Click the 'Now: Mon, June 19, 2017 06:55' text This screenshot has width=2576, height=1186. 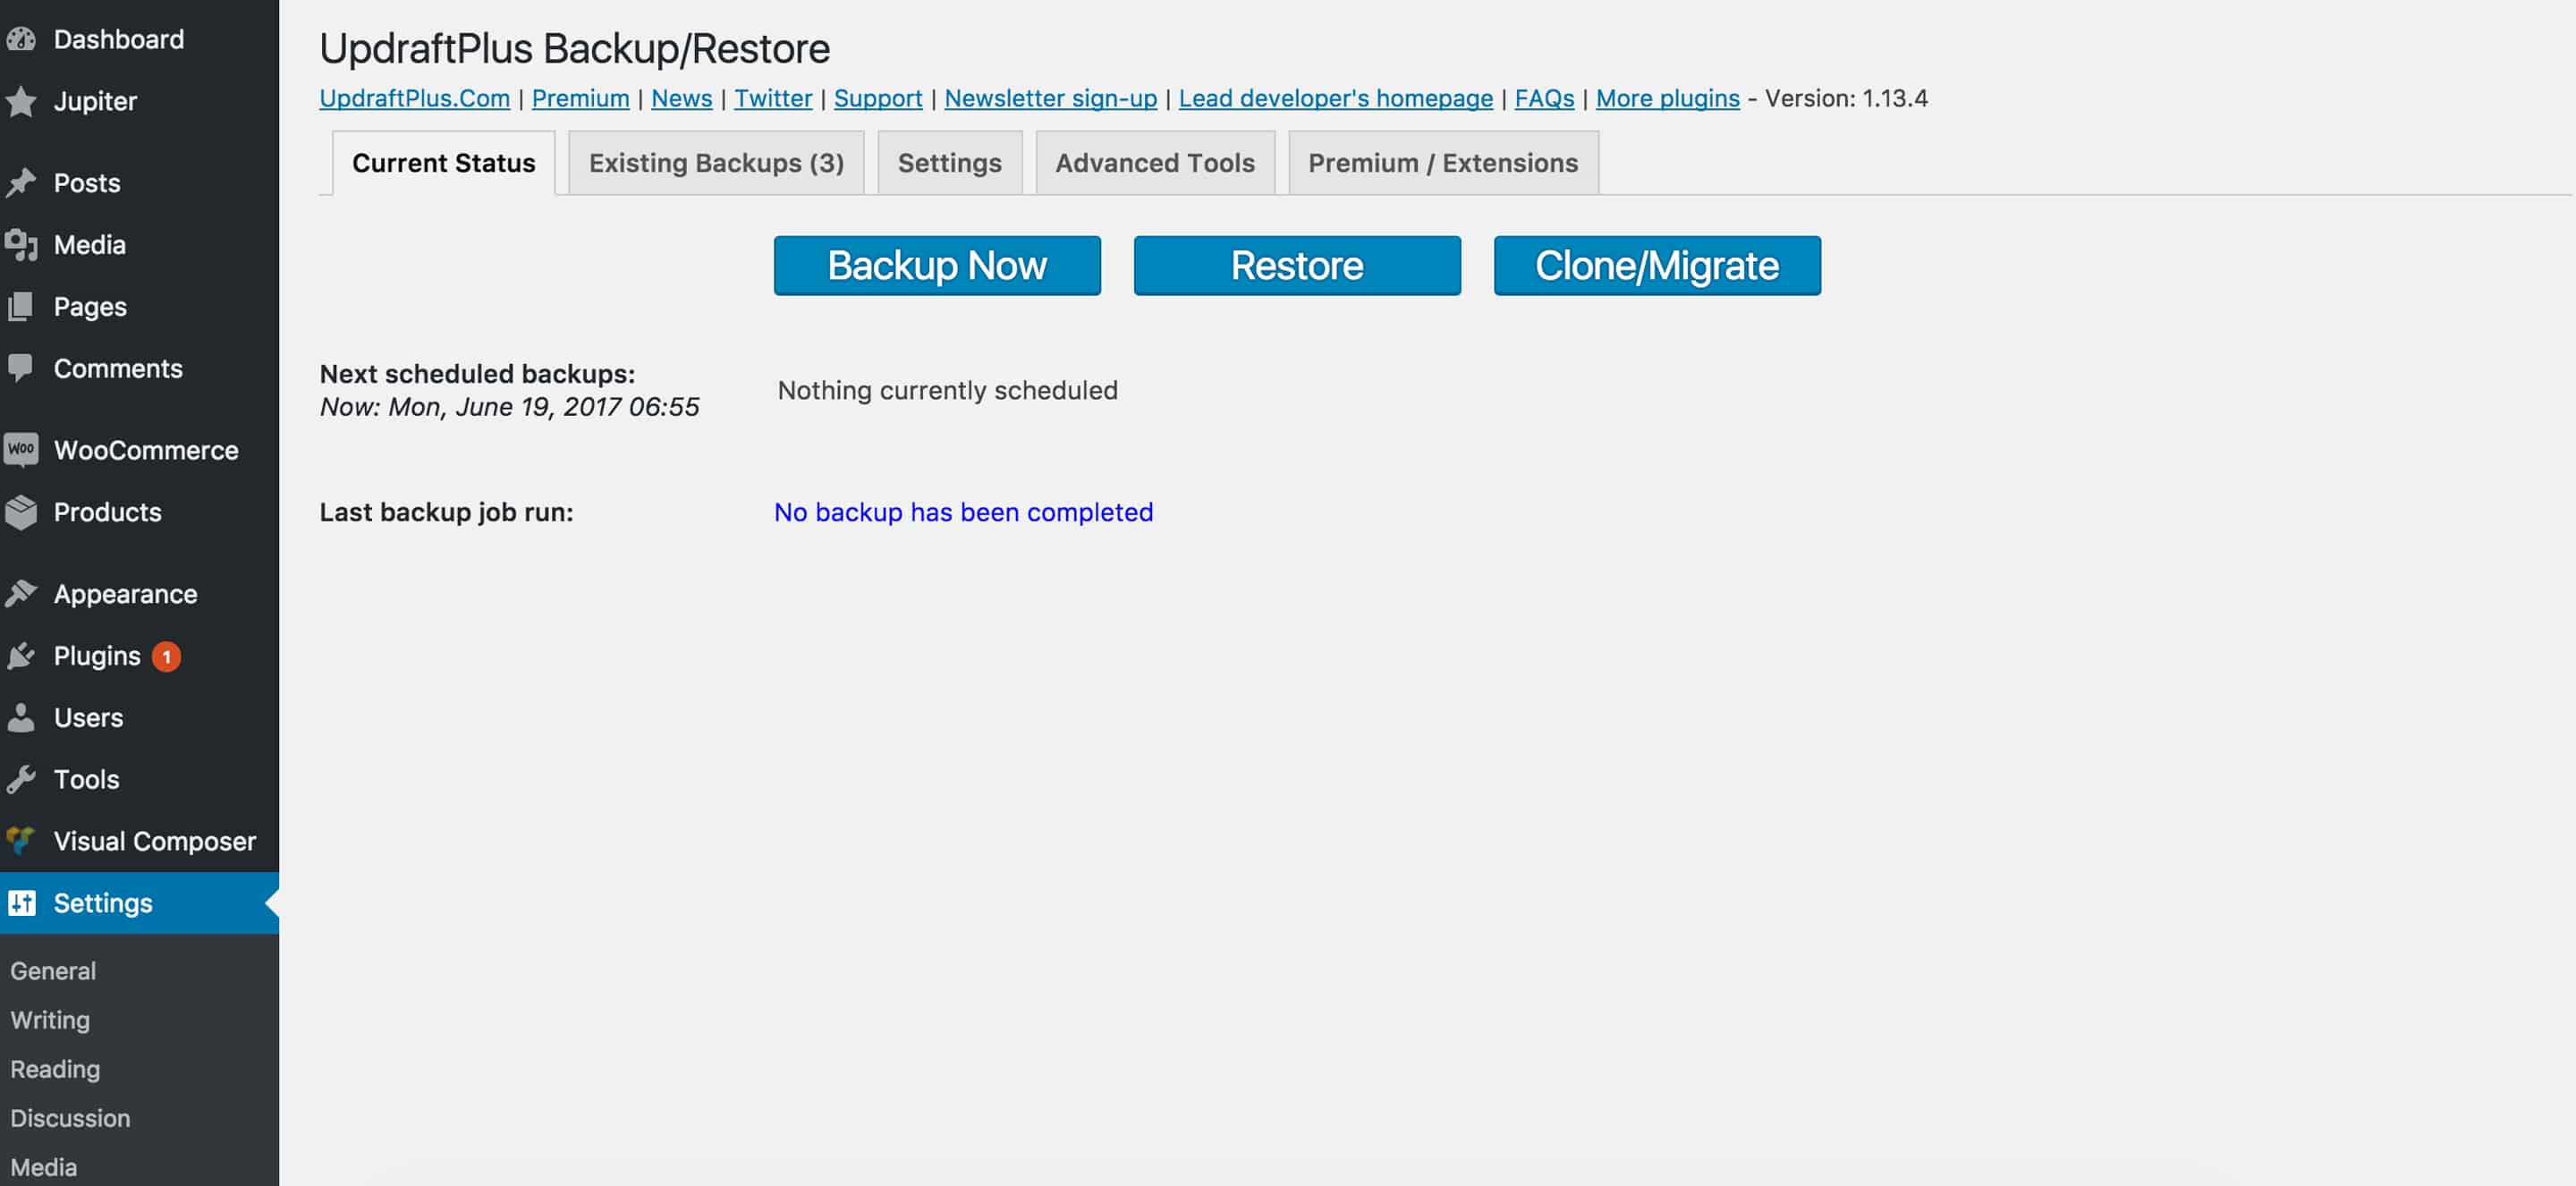pos(510,407)
